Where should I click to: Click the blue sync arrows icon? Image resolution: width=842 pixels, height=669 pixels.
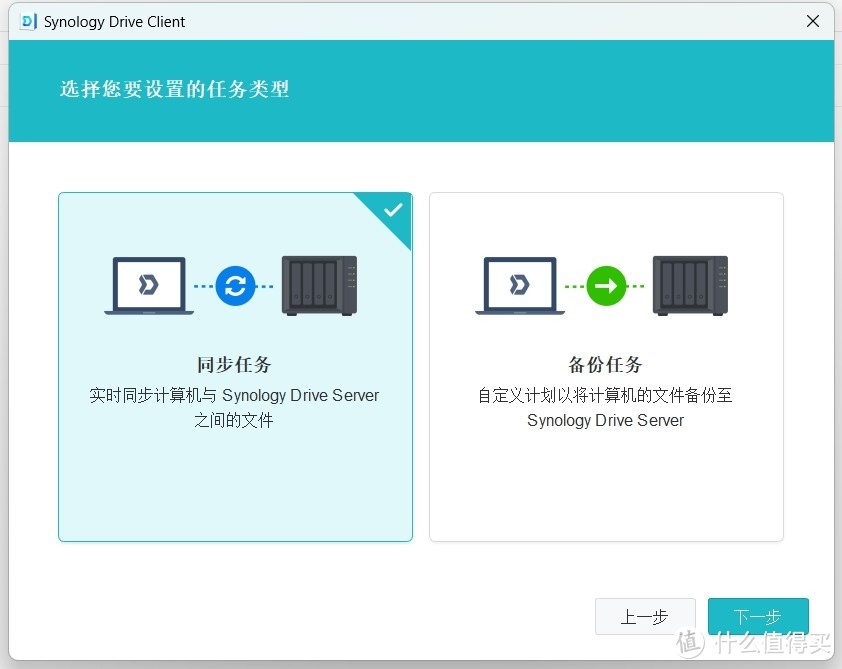click(x=234, y=286)
